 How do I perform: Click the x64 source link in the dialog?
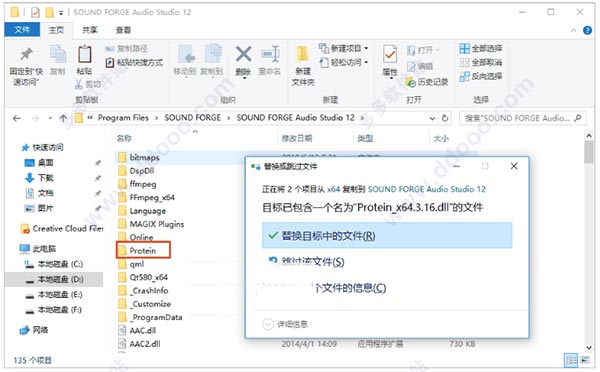333,189
